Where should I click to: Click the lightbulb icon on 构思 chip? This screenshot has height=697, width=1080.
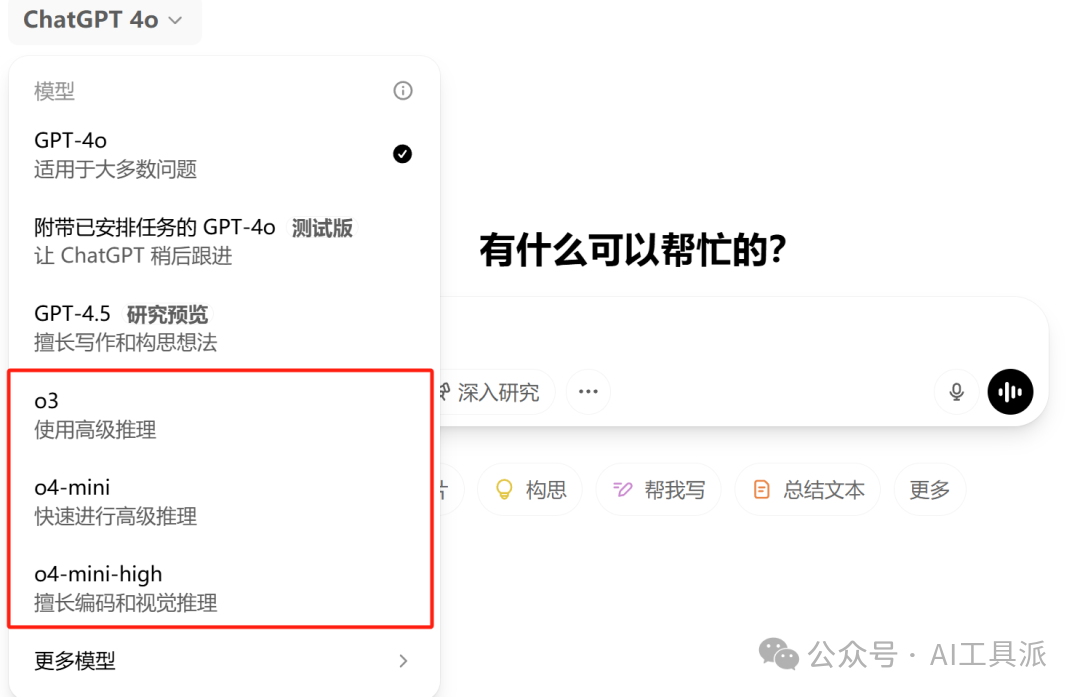[504, 490]
